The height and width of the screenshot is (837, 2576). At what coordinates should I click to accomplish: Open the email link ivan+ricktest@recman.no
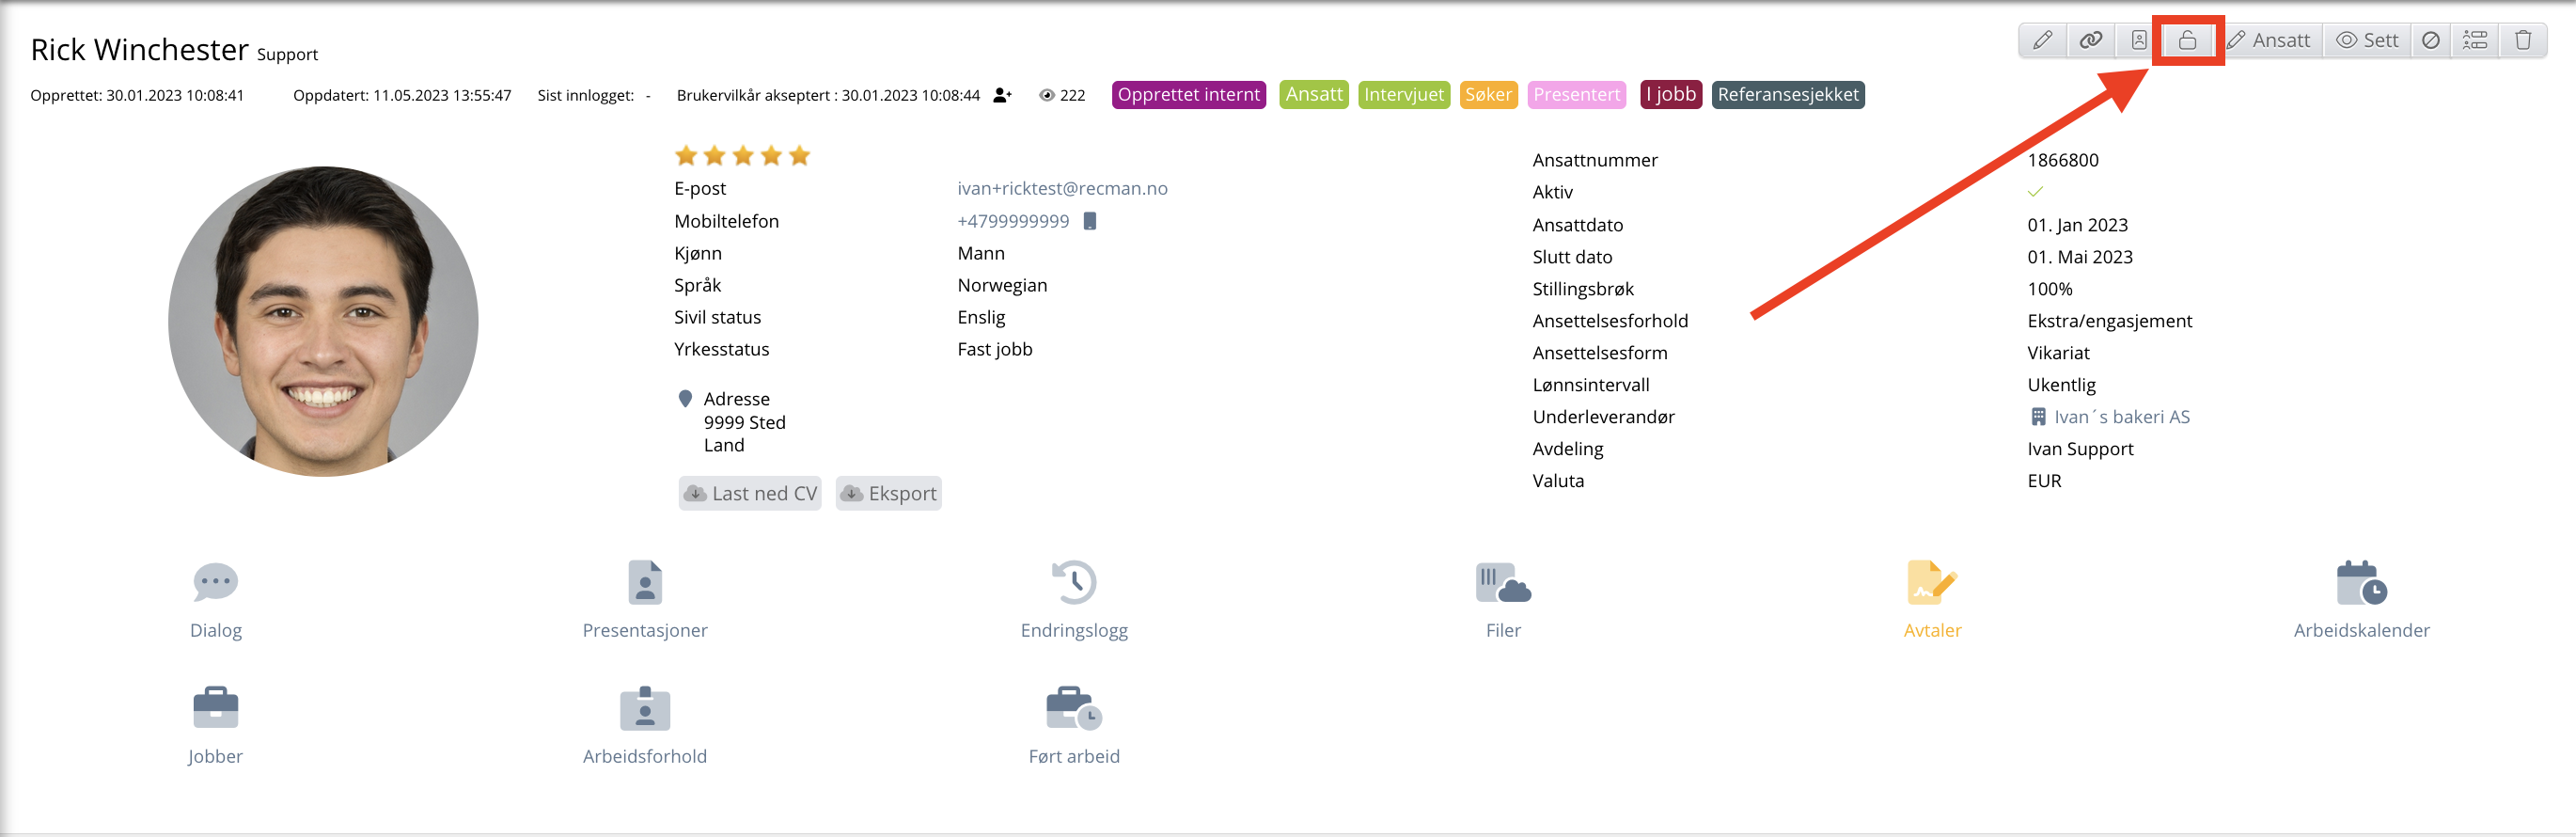click(1062, 188)
